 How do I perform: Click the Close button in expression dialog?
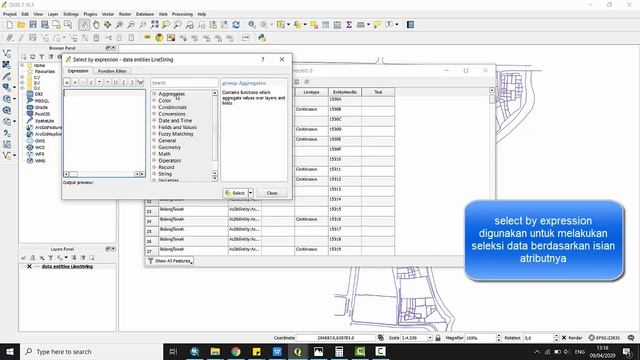coord(272,193)
